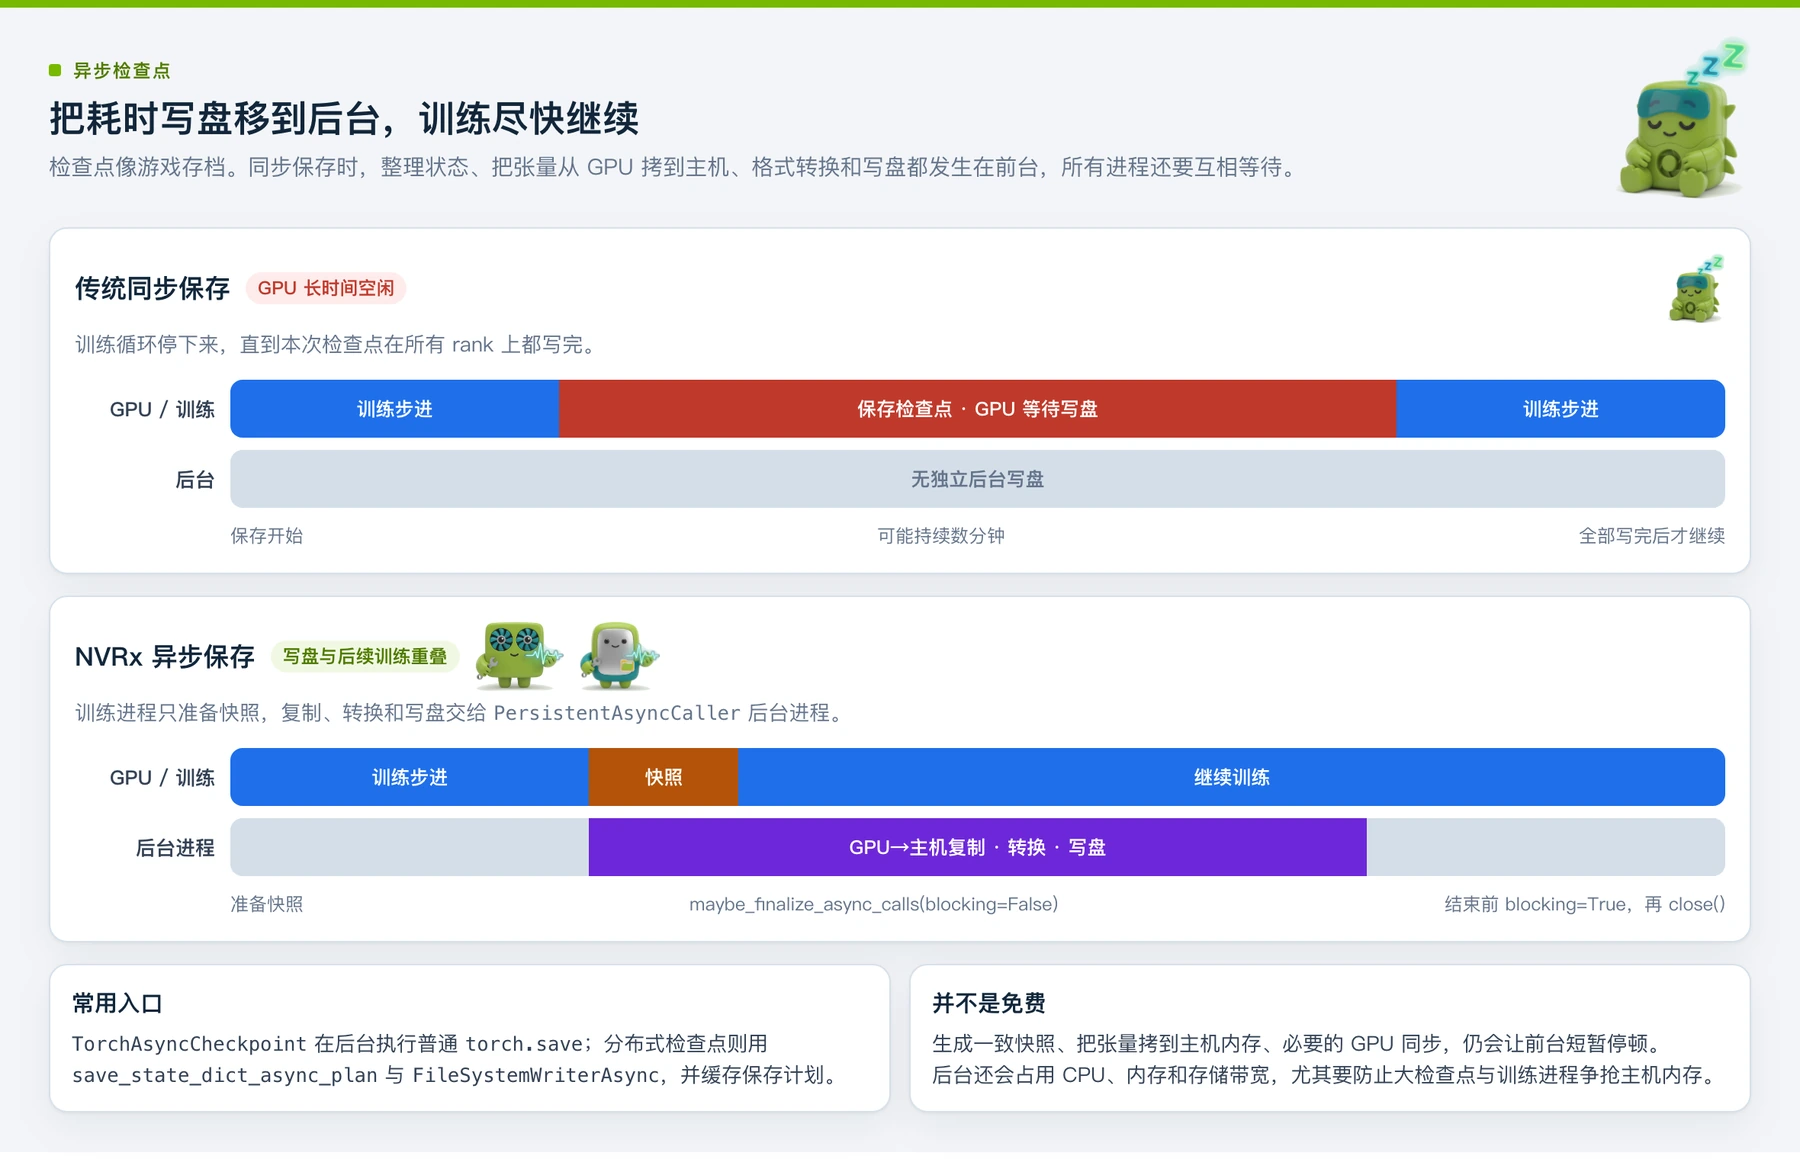Screen dimensions: 1800x1159
Task: Click the last '训练步进' segment after the red bar
Action: click(x=1560, y=409)
